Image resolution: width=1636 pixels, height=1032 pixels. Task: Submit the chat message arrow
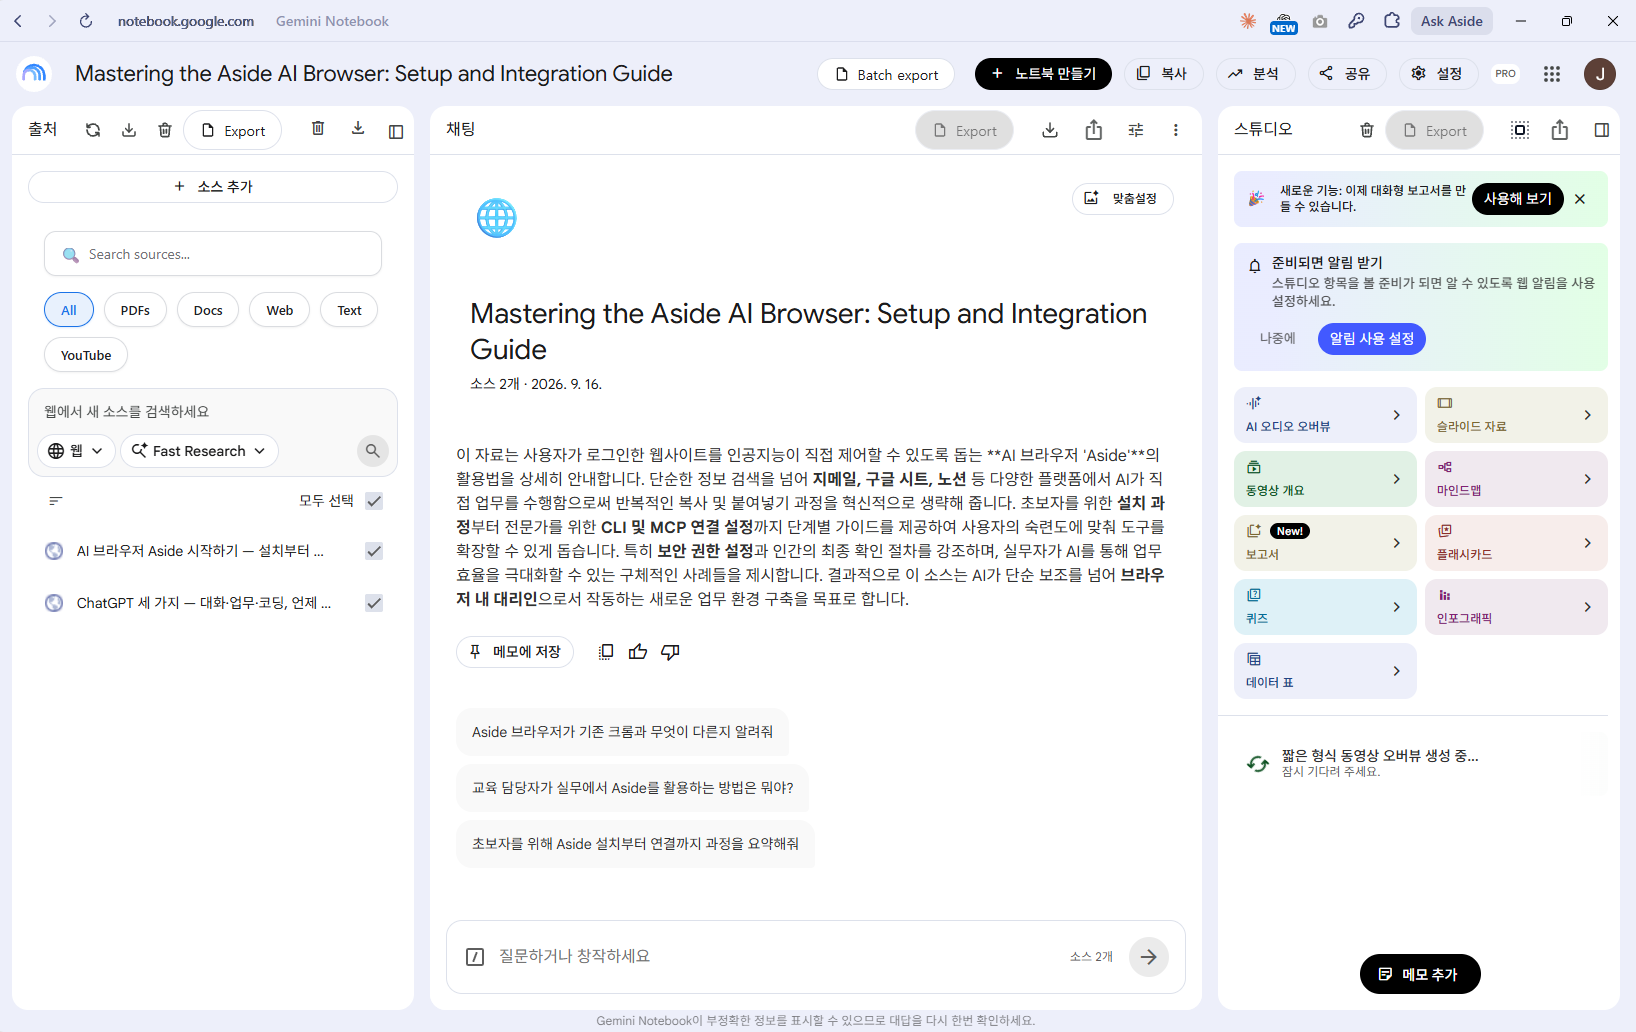tap(1149, 957)
